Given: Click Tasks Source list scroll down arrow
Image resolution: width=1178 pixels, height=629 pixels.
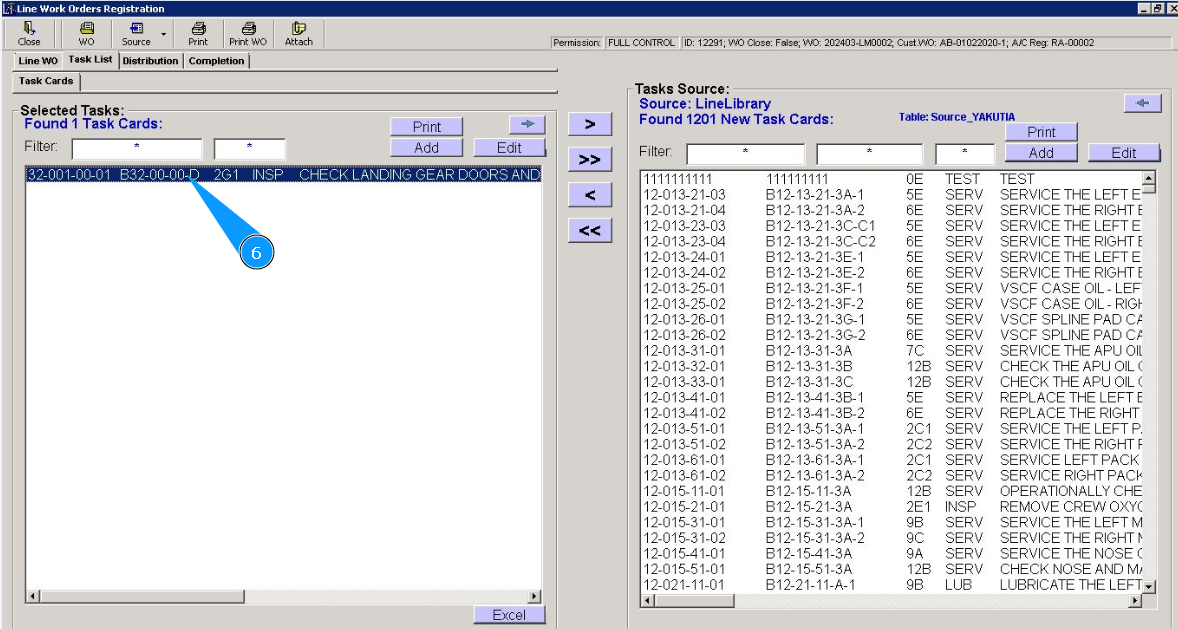Looking at the screenshot, I should (1149, 585).
